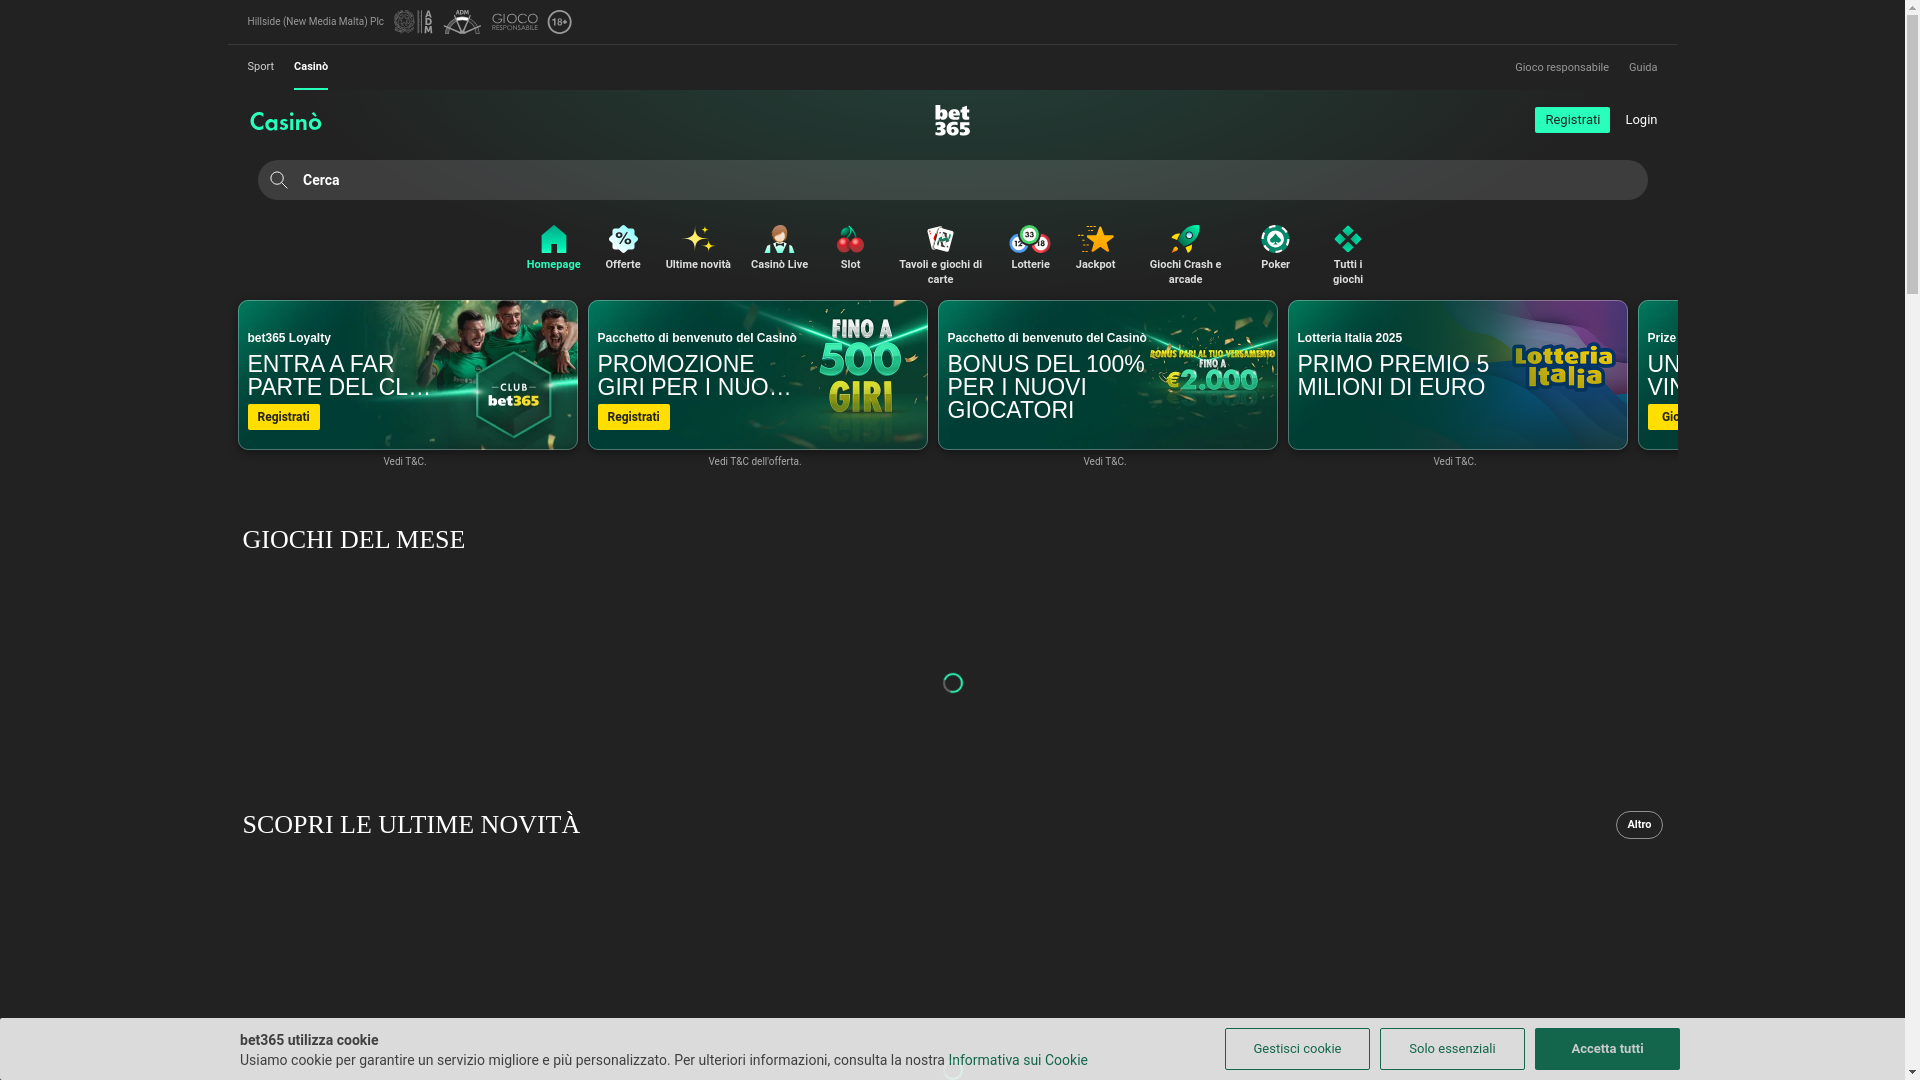This screenshot has width=1920, height=1080.
Task: Open Vedi T&C under Loyalty banner
Action: pyautogui.click(x=405, y=462)
